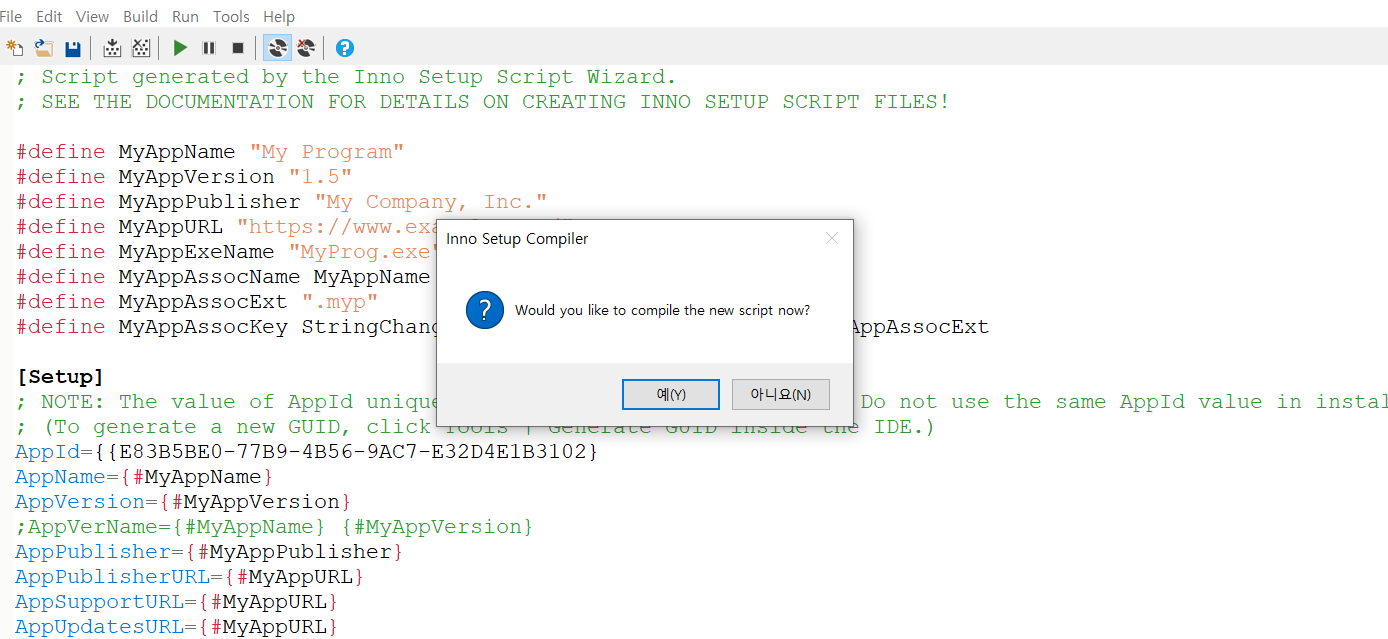Run the script with green play icon
Screen dimensions: 1388x639
tap(180, 48)
